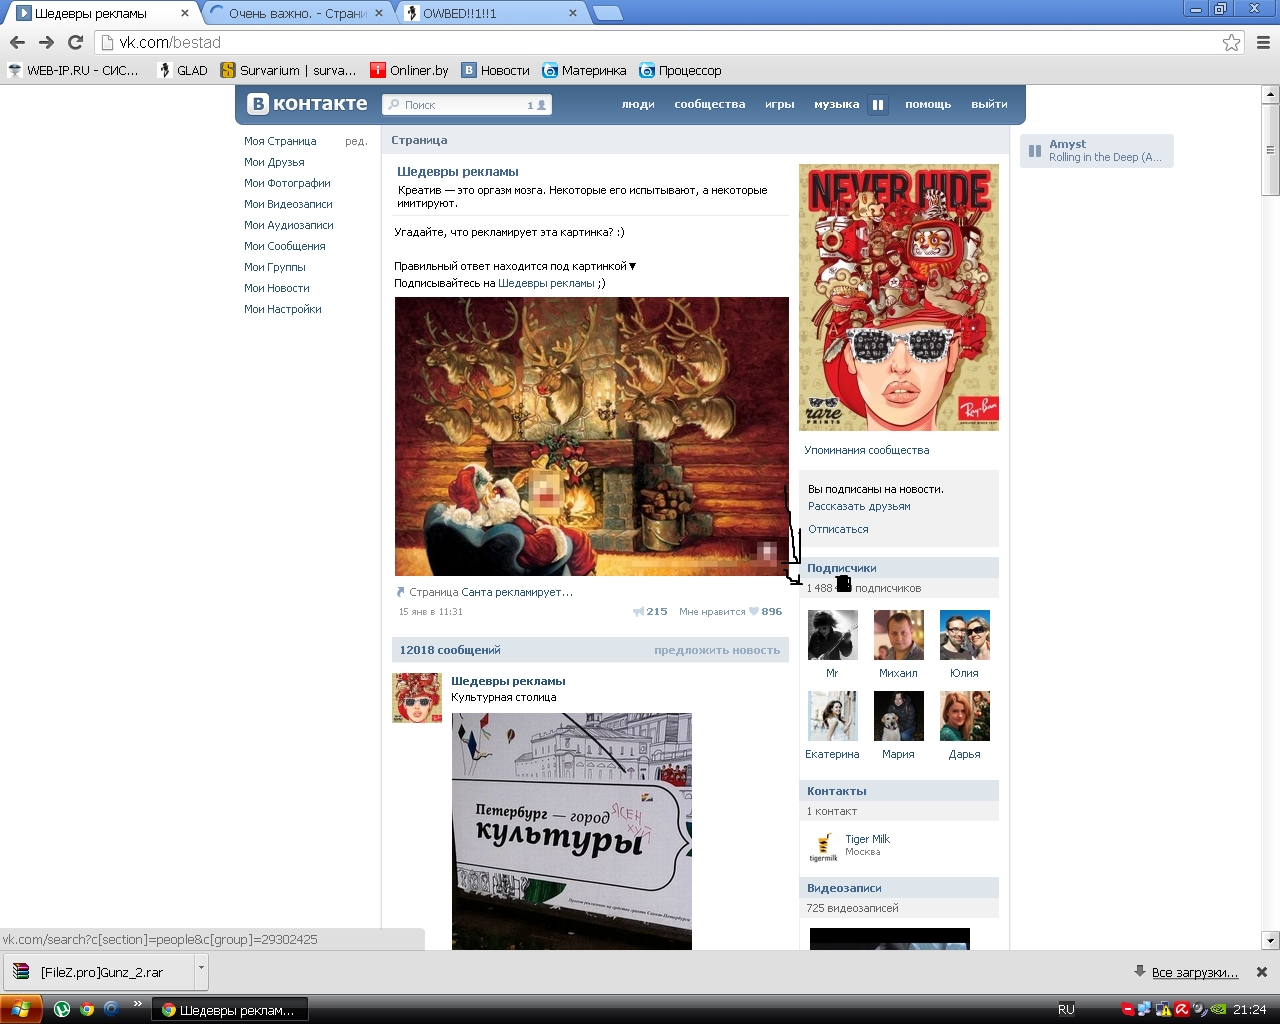Click the repost megaphone icon beside 215
The height and width of the screenshot is (1024, 1280).
click(x=638, y=612)
